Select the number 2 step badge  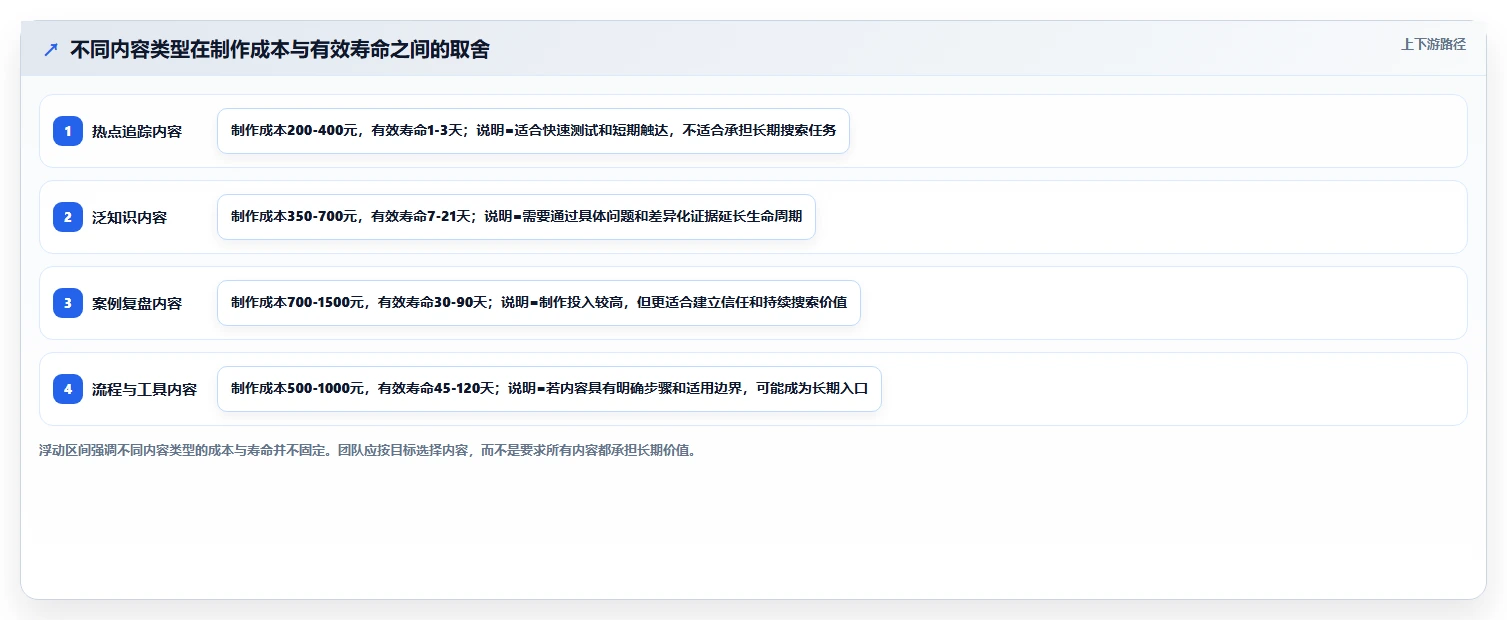pos(68,217)
